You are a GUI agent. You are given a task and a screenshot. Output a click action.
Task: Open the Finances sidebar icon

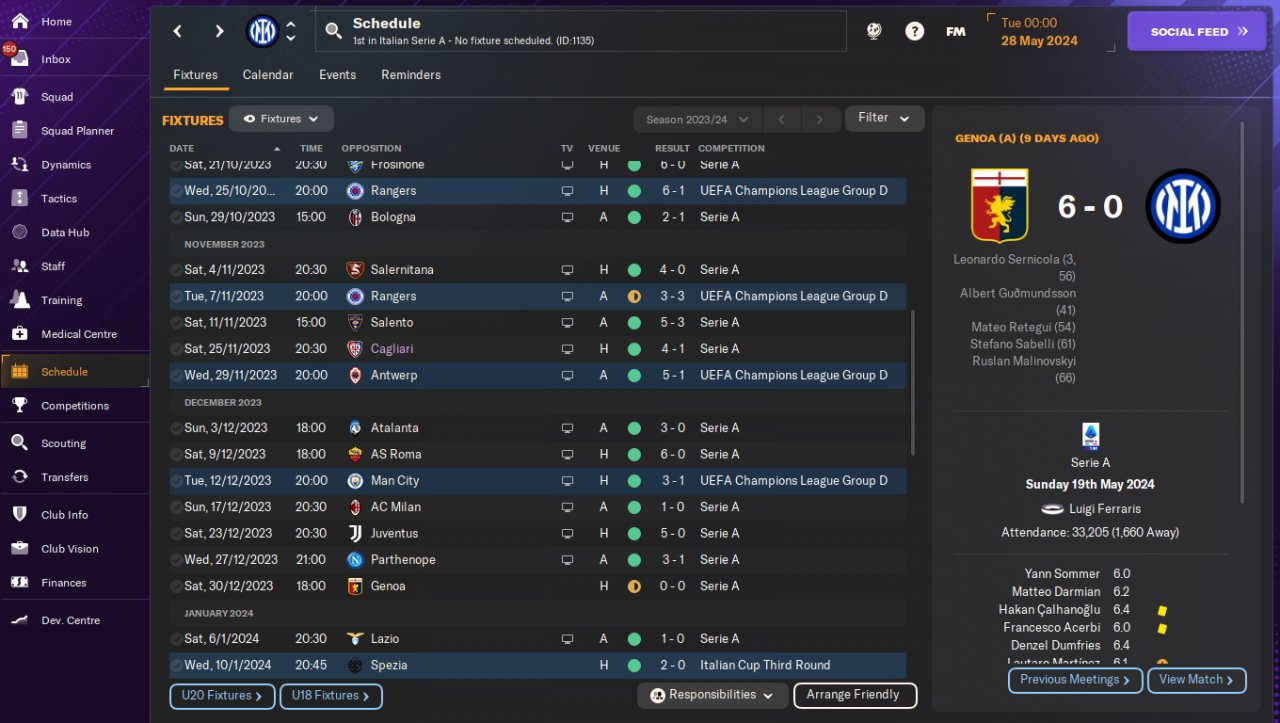coord(19,582)
